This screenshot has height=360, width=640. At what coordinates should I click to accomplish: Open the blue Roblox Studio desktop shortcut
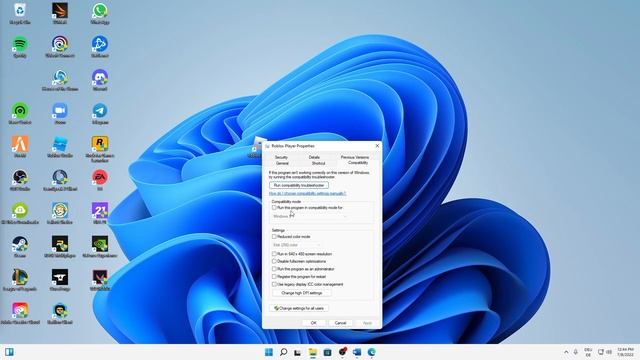[60, 144]
